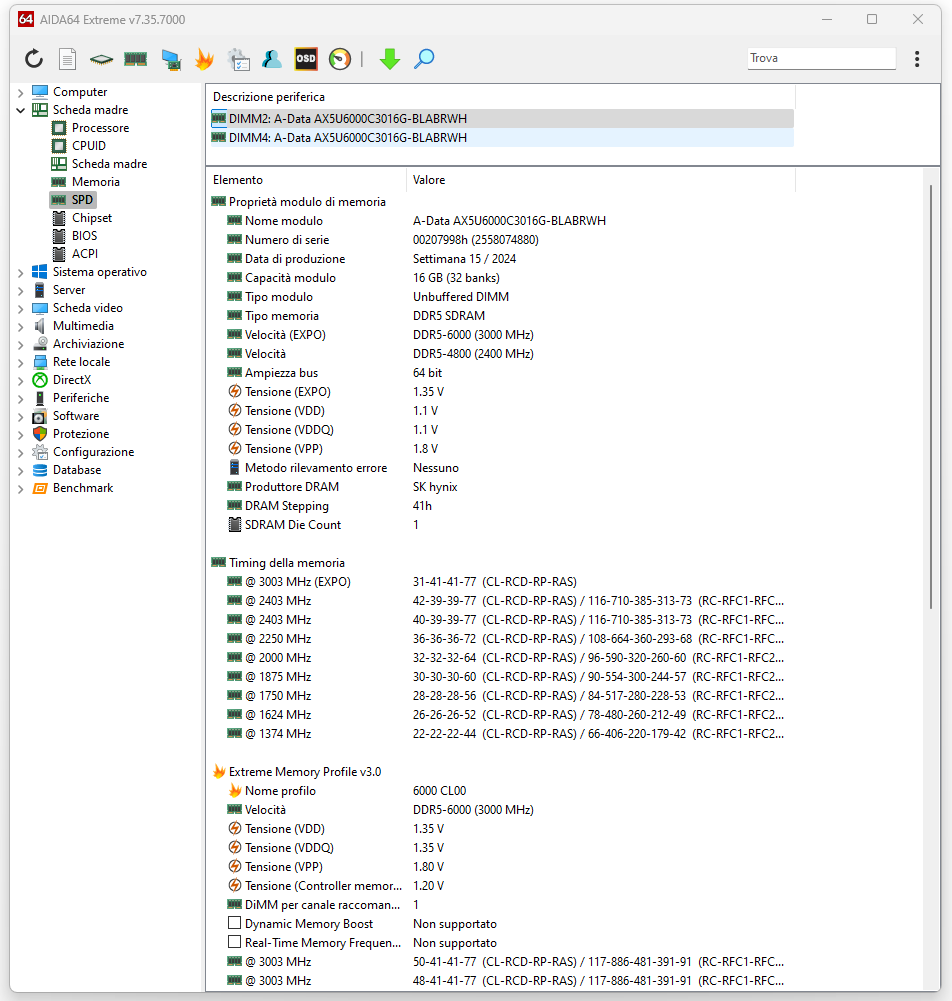The image size is (952, 1001).
Task: Expand the Computer tree node
Action: [x=20, y=92]
